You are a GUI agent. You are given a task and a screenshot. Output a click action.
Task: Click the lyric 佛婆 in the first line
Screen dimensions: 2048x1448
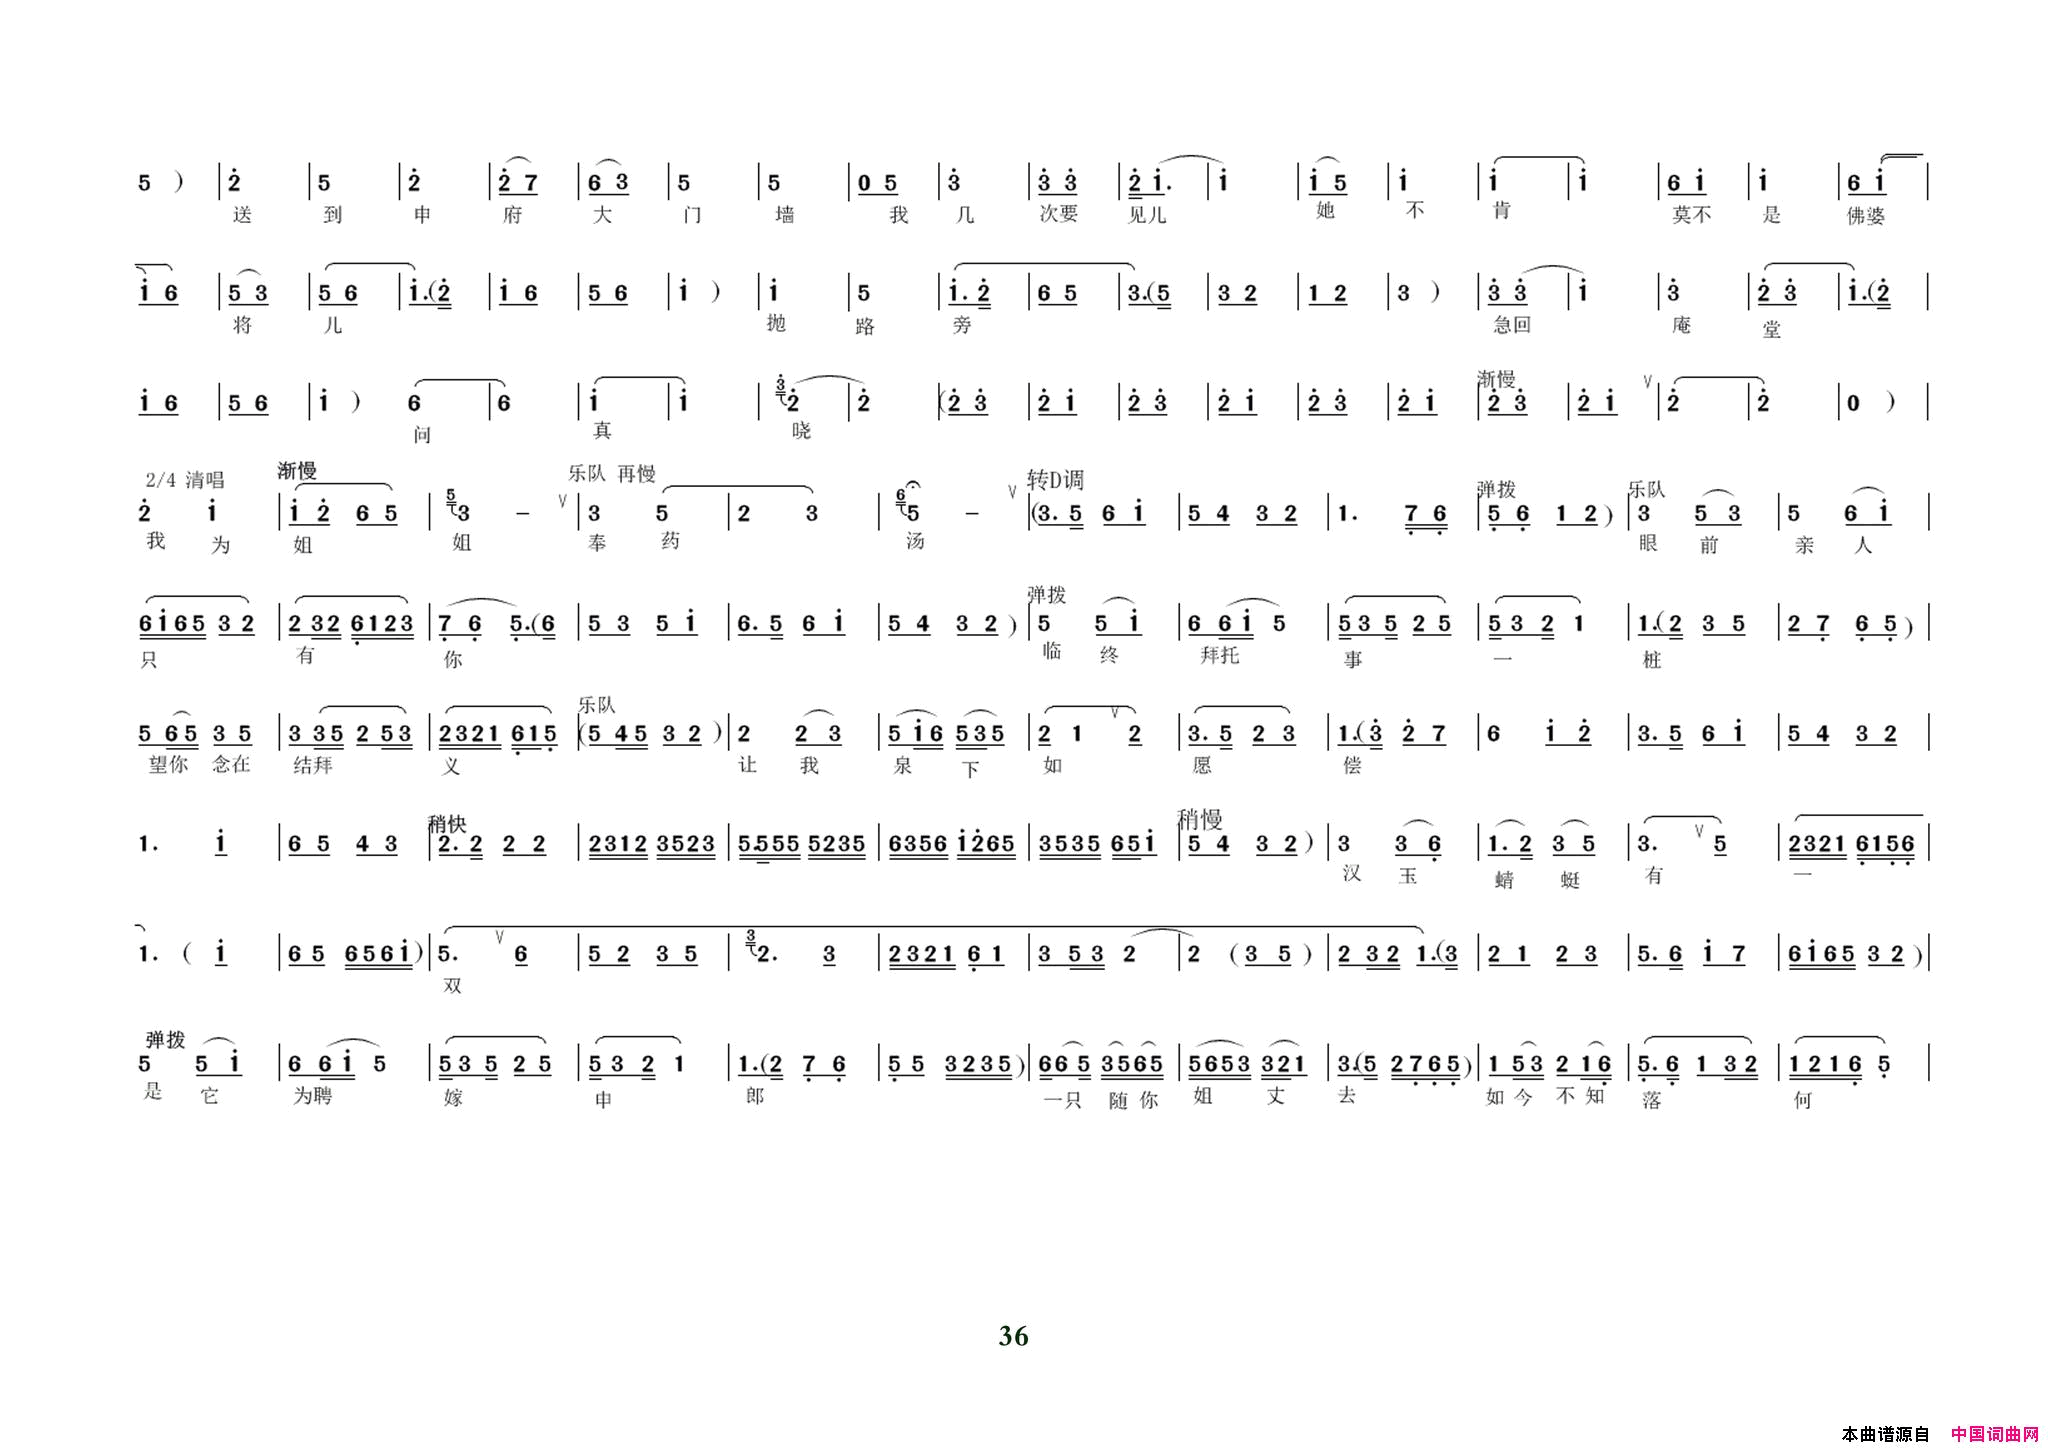click(1865, 216)
